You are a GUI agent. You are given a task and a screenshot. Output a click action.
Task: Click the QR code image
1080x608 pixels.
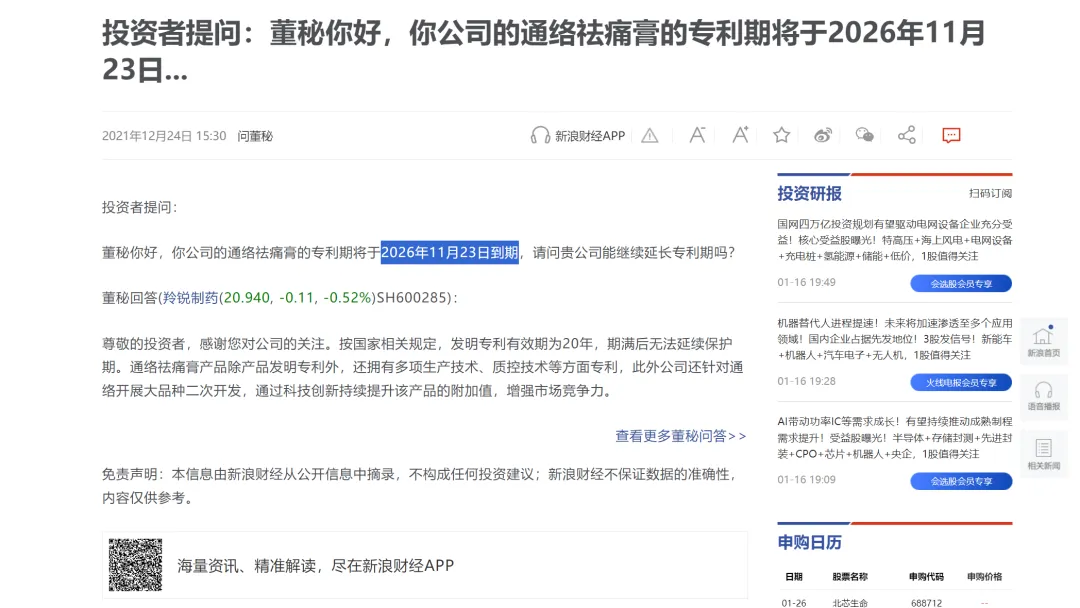click(x=135, y=565)
